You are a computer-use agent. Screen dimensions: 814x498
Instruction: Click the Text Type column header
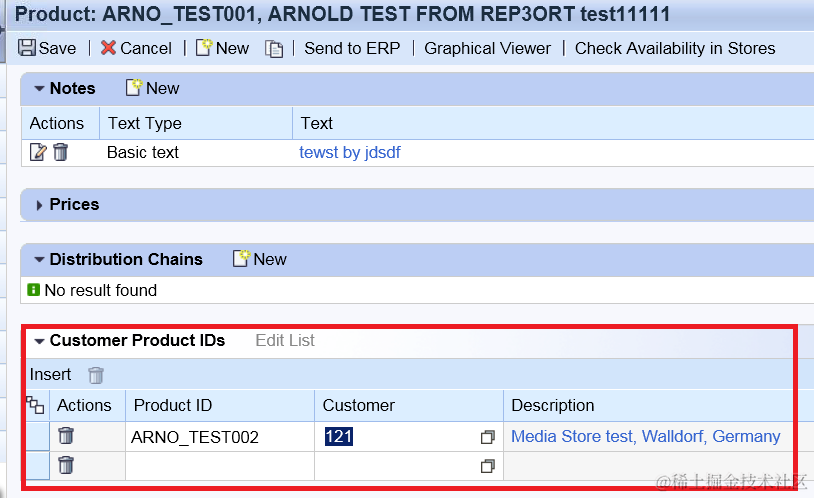coord(145,123)
